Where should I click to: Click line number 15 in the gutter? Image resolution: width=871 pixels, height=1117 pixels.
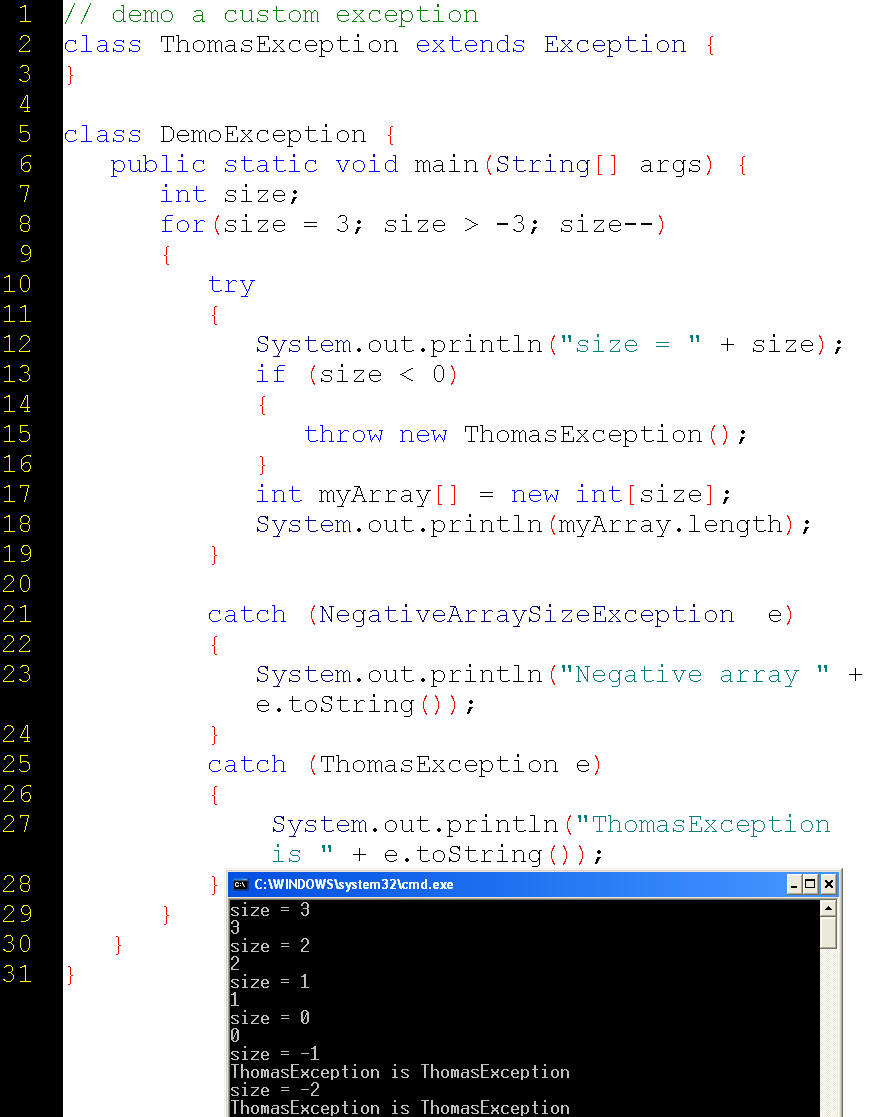17,434
